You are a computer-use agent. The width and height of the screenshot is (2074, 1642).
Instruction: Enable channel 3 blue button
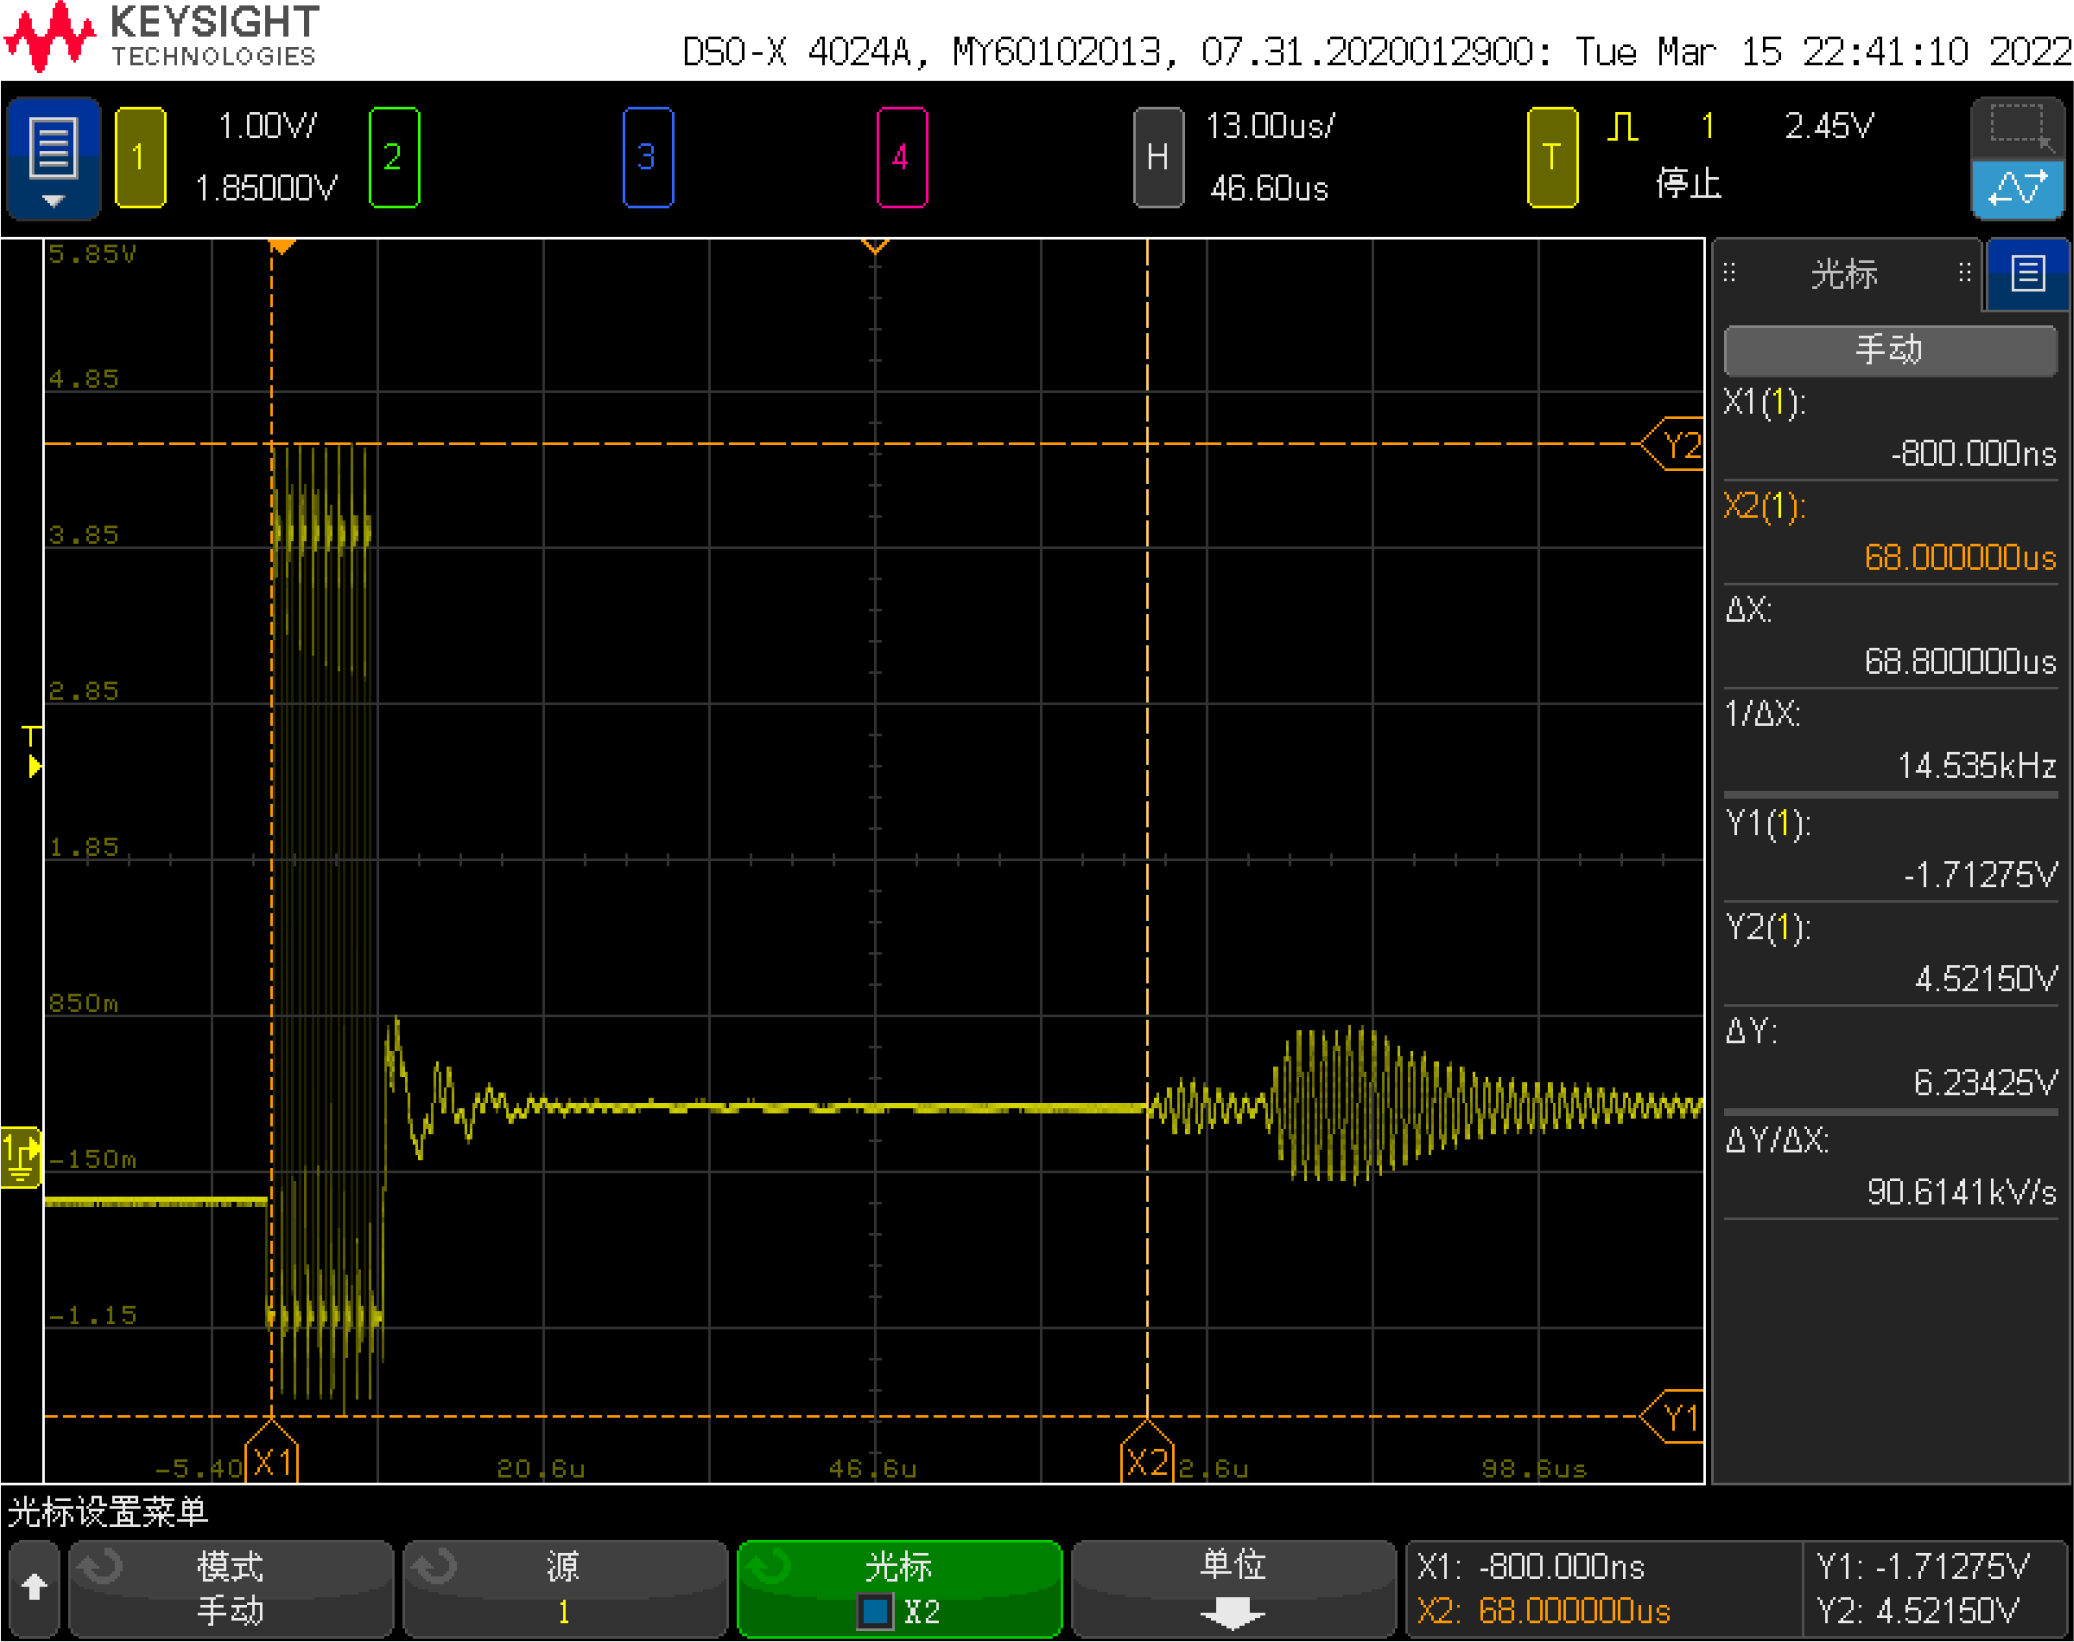click(647, 158)
